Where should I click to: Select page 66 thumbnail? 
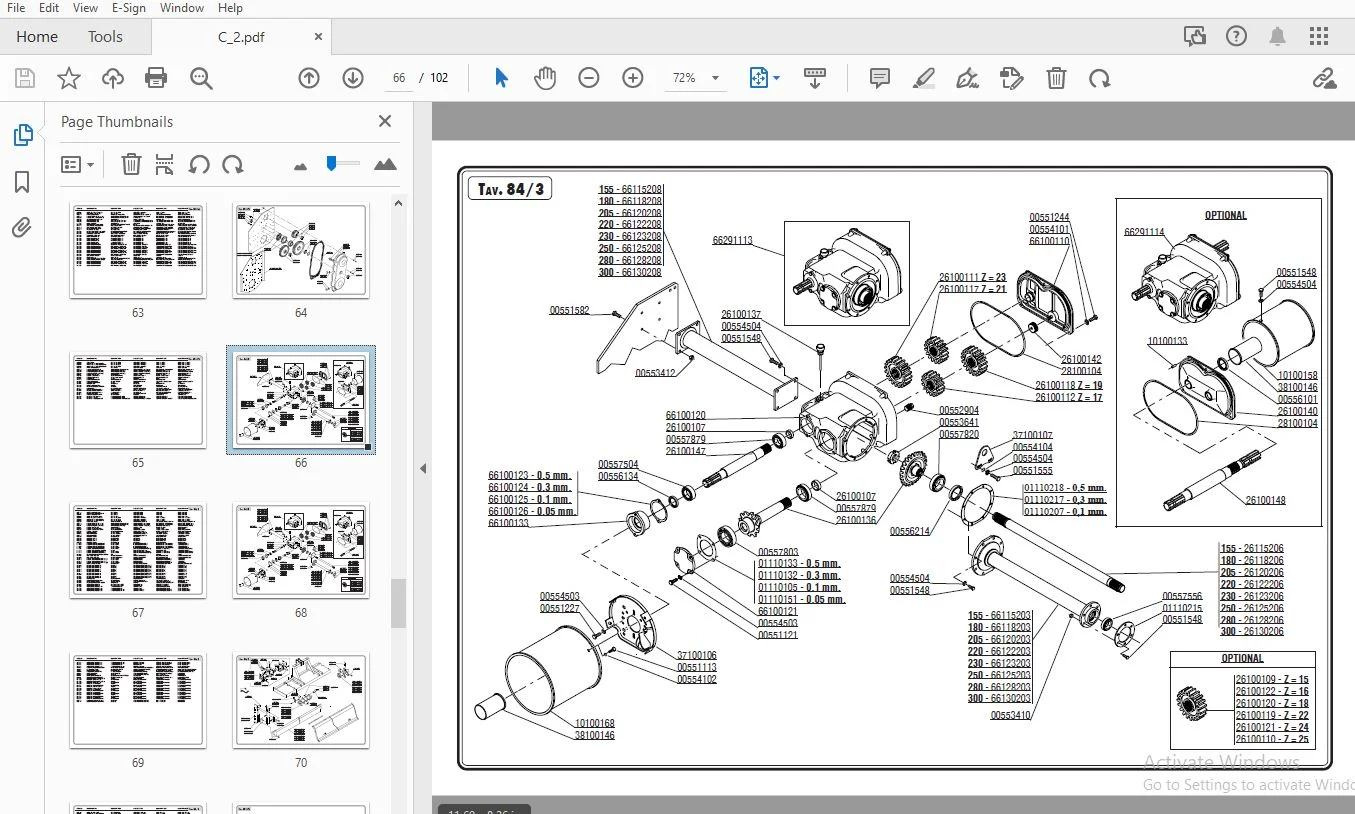point(301,400)
